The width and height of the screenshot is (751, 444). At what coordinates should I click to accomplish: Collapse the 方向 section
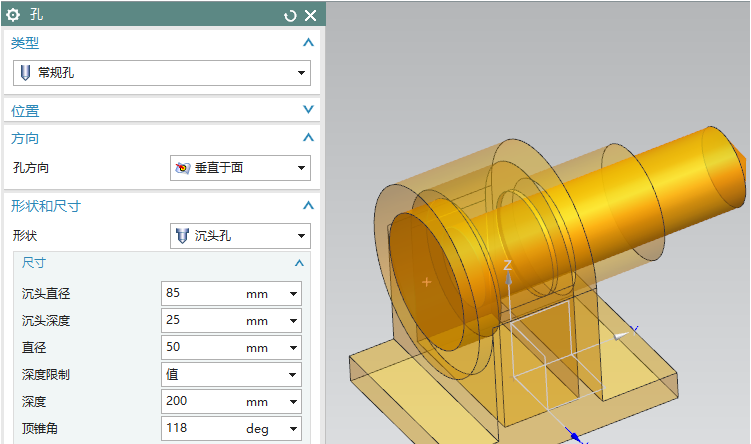[x=308, y=138]
